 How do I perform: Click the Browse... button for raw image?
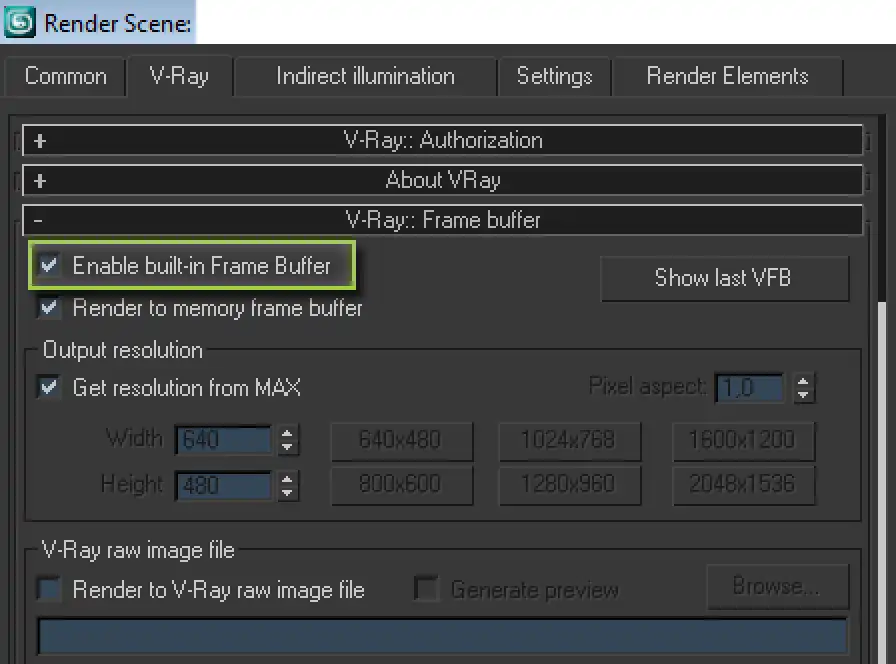pyautogui.click(x=778, y=587)
